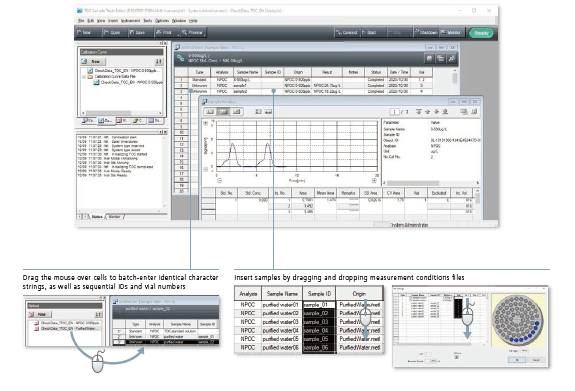The width and height of the screenshot is (575, 391).
Task: Open the Edit menu
Action: pos(90,21)
